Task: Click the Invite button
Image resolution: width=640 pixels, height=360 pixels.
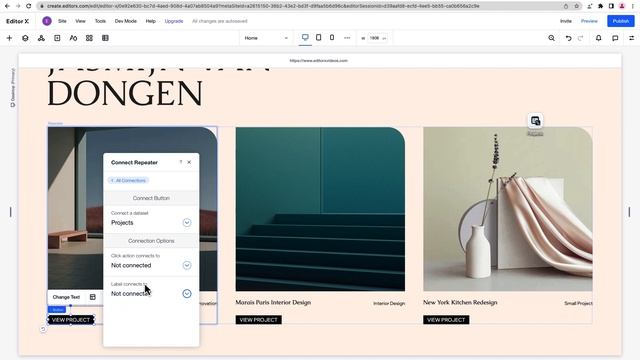Action: coord(566,21)
